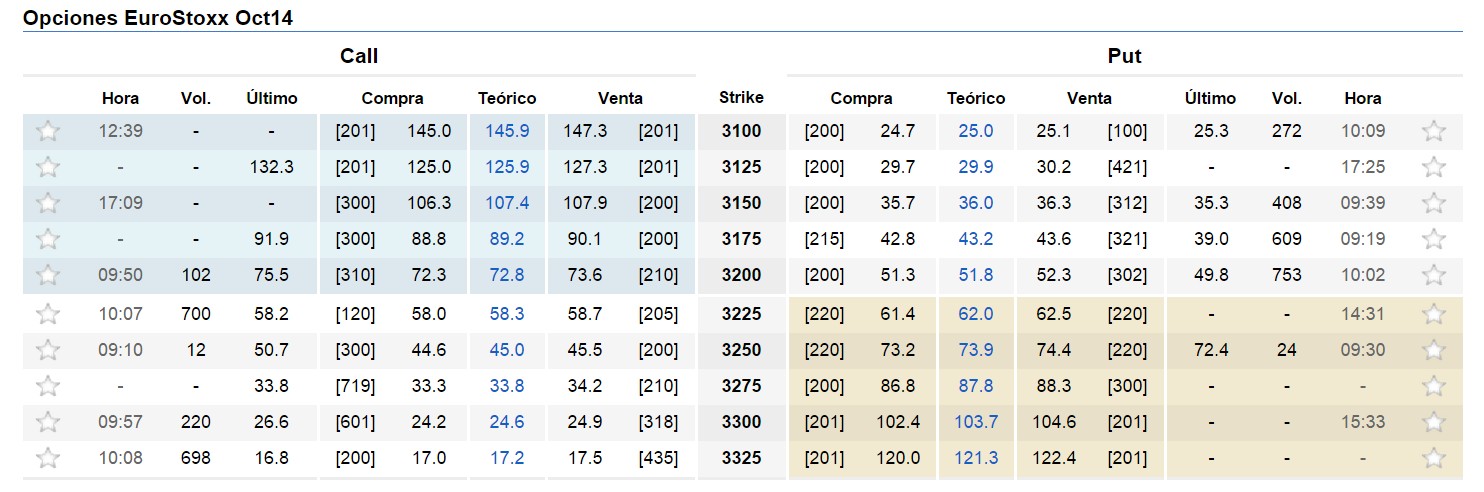Favorite the 3325 call option star
This screenshot has width=1484, height=492.
point(47,458)
